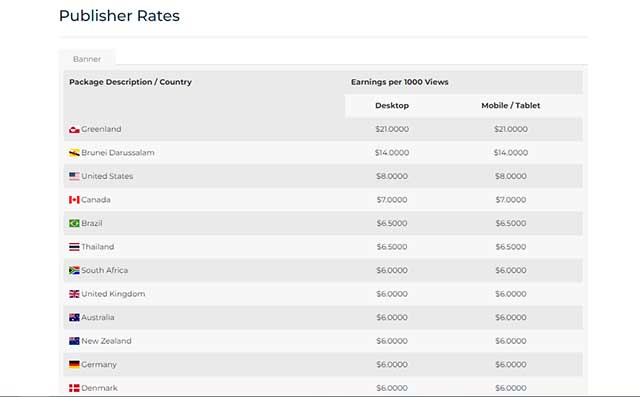This screenshot has width=640, height=397.
Task: Click the Mobile / Tablet column header
Action: (x=511, y=106)
